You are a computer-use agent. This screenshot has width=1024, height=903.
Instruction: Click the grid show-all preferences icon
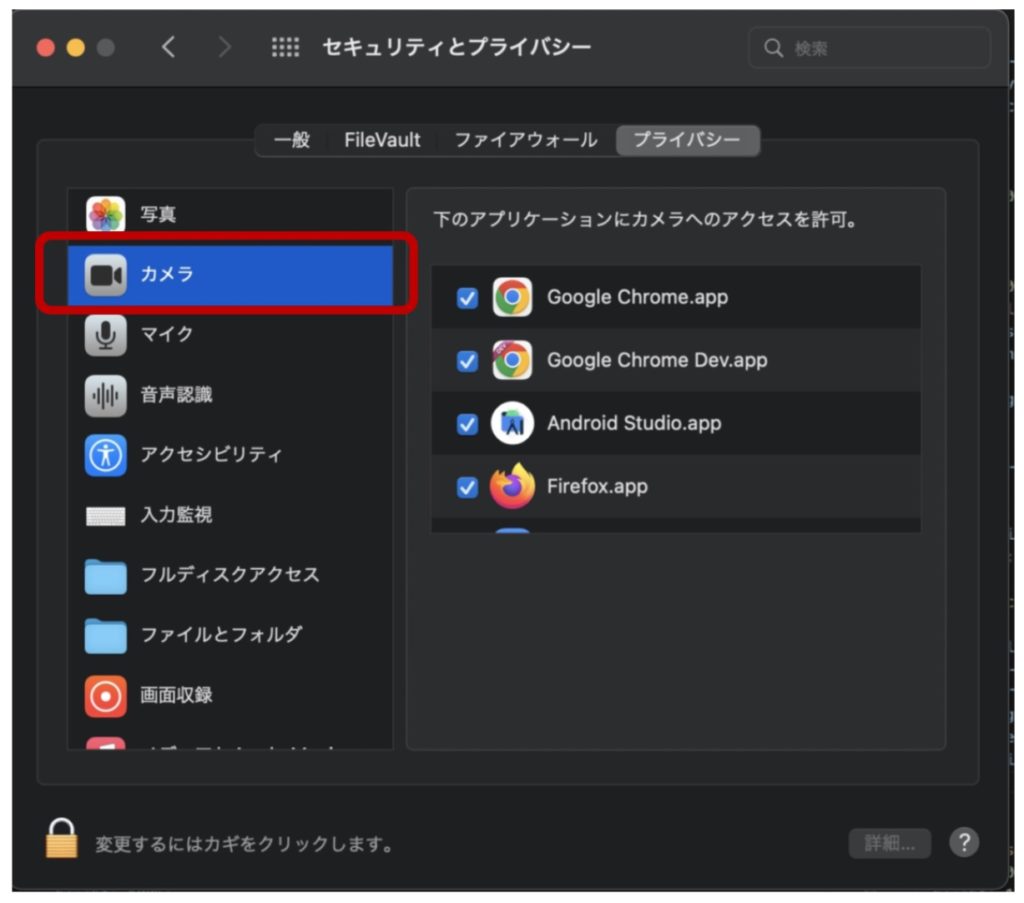pyautogui.click(x=285, y=48)
